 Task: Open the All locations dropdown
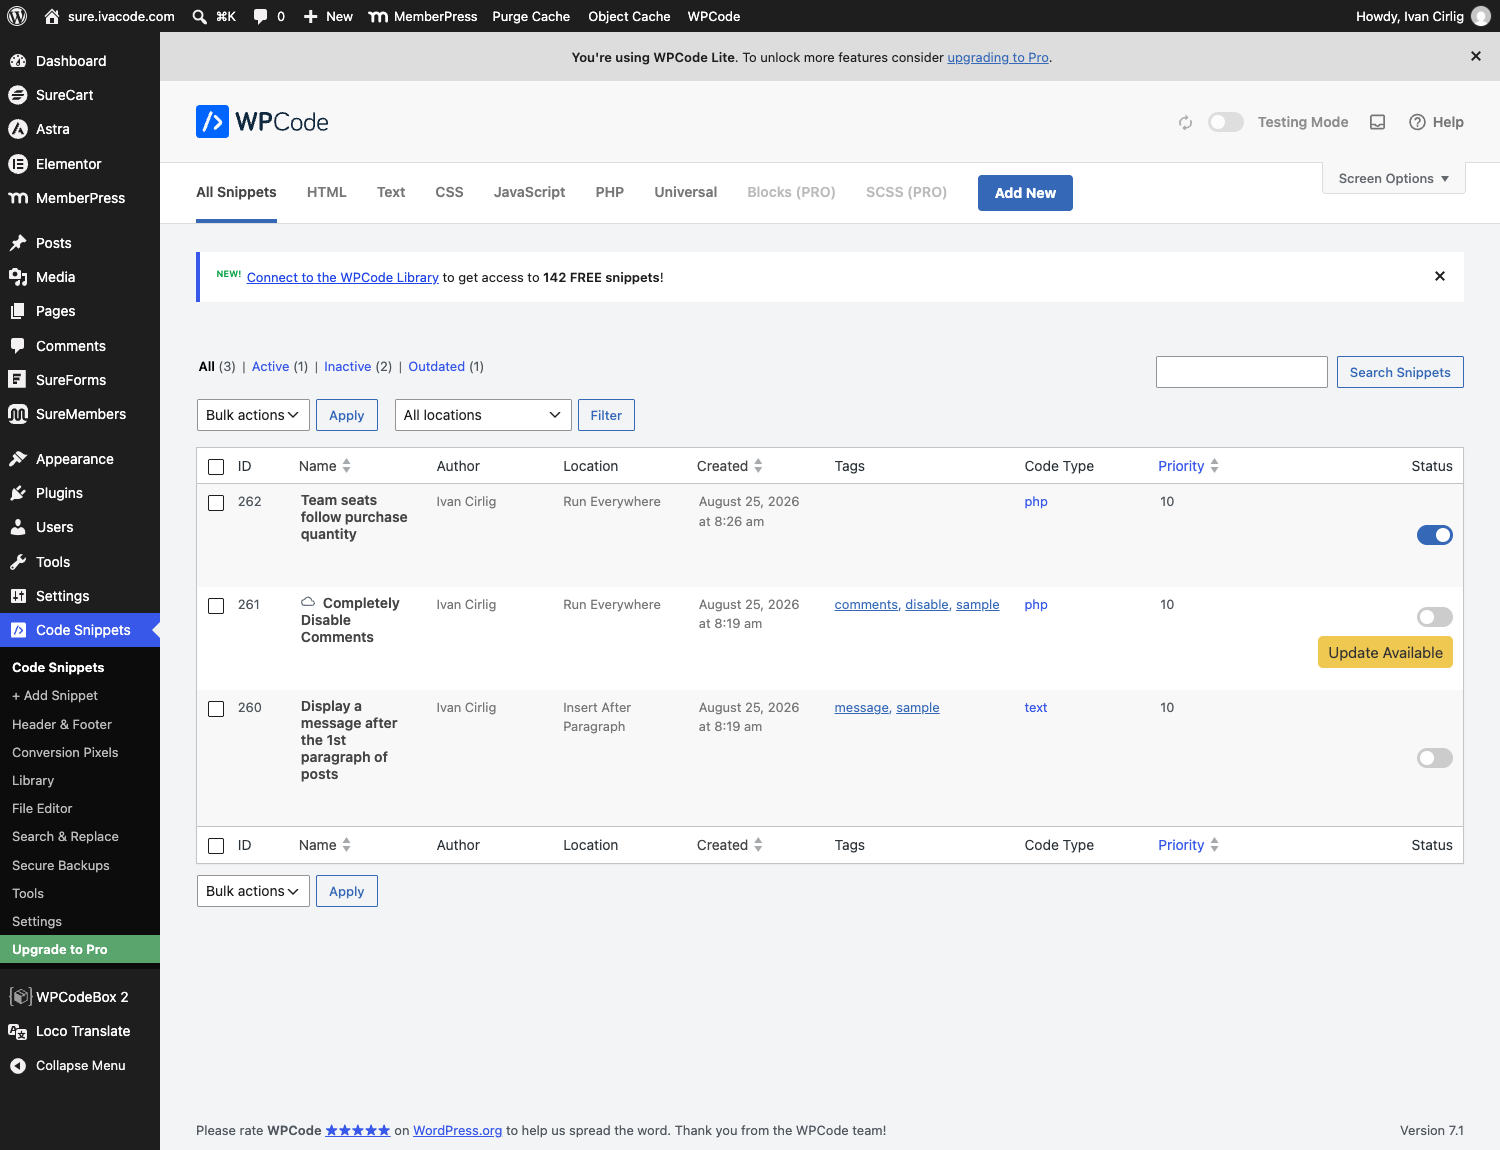(483, 415)
